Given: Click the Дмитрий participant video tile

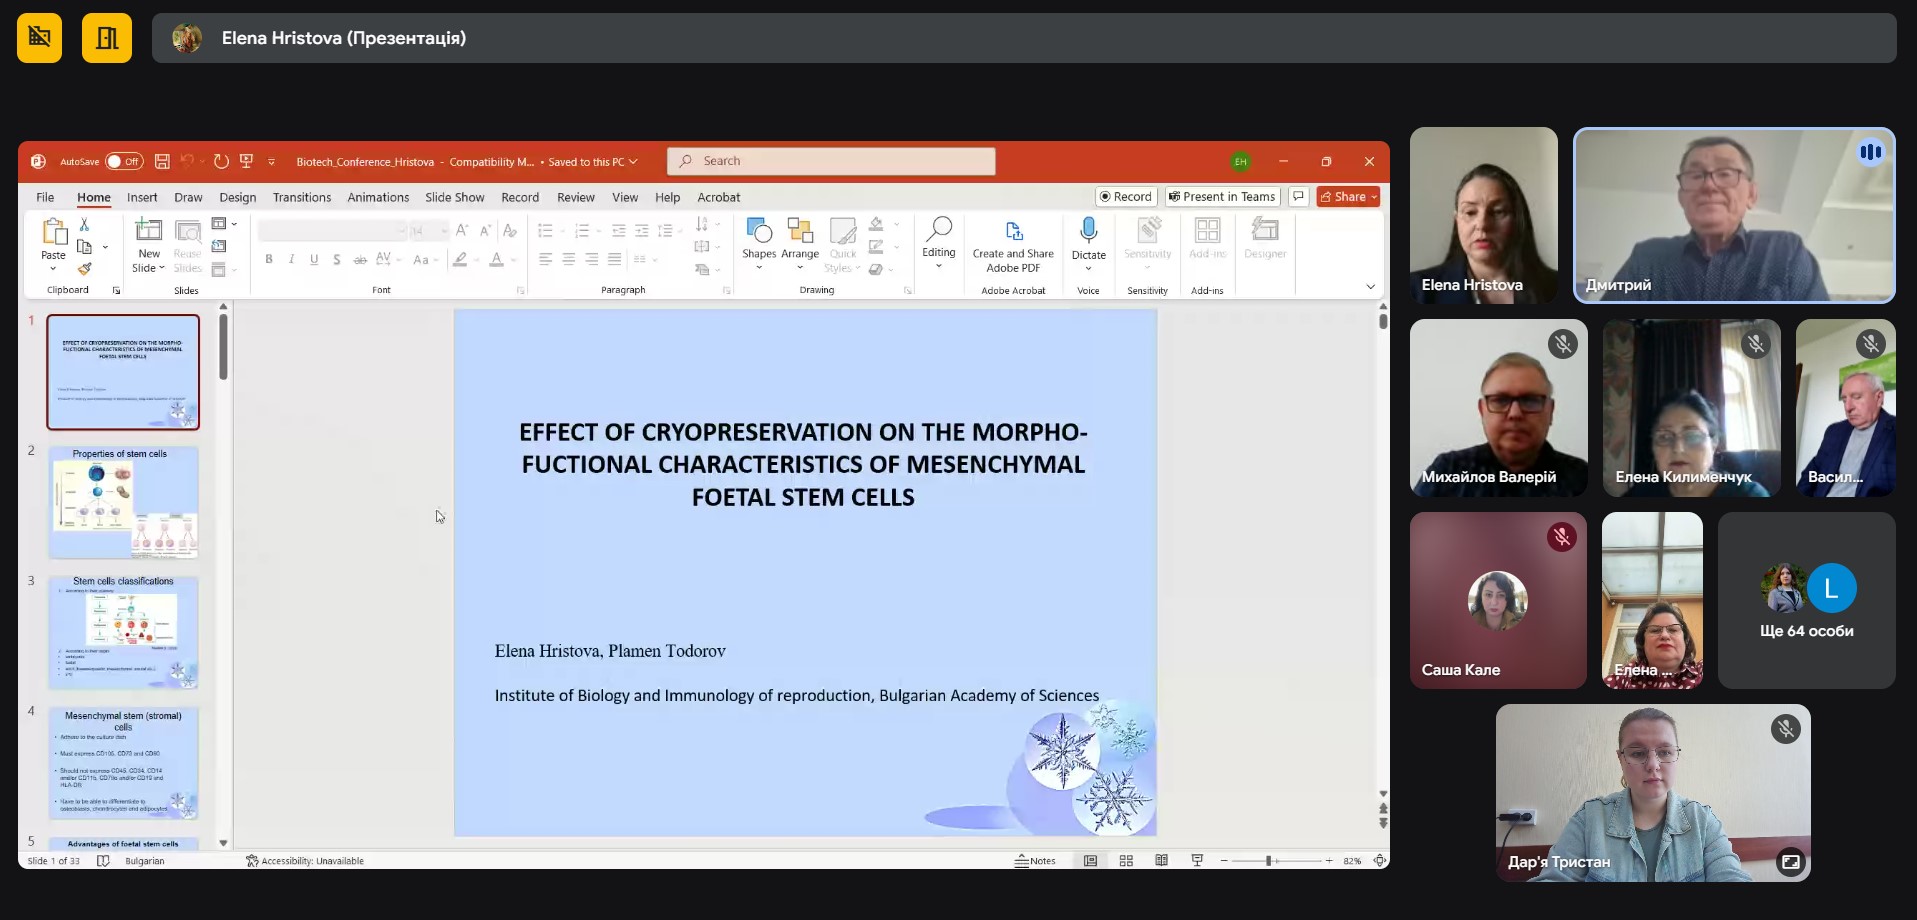Looking at the screenshot, I should pyautogui.click(x=1734, y=215).
